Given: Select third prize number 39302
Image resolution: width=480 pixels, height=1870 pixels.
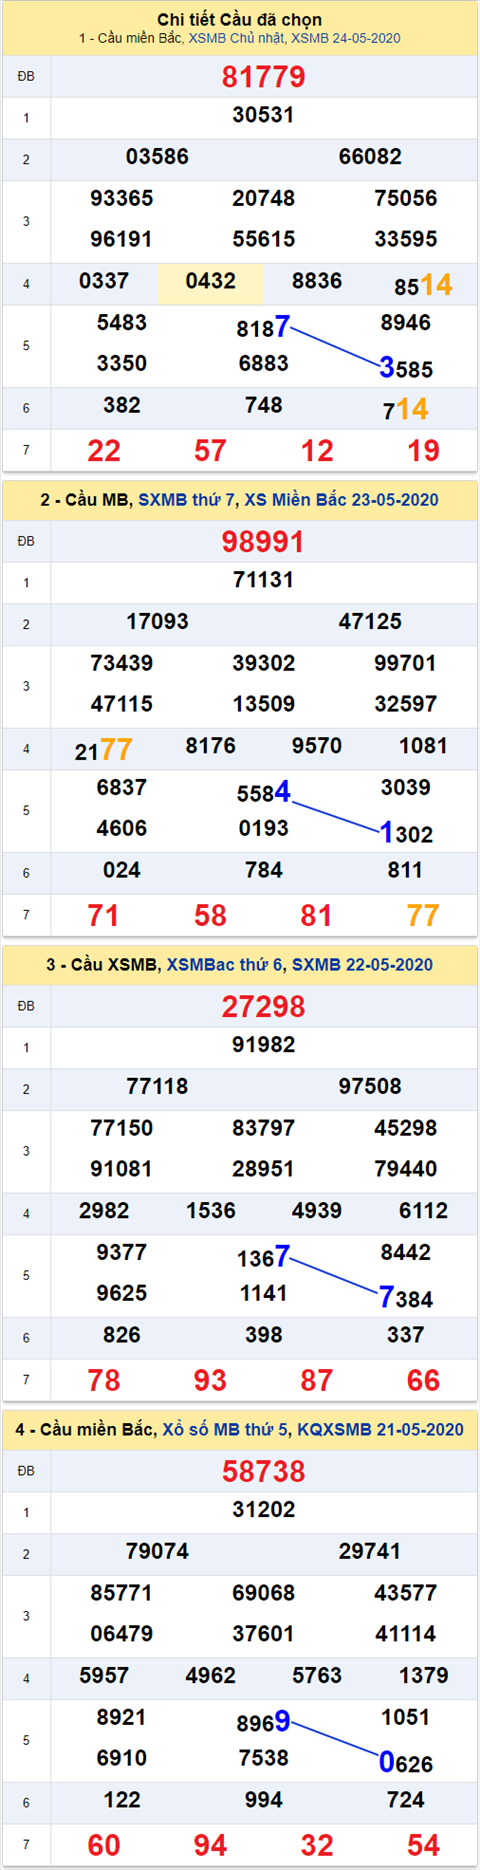Looking at the screenshot, I should (x=264, y=663).
